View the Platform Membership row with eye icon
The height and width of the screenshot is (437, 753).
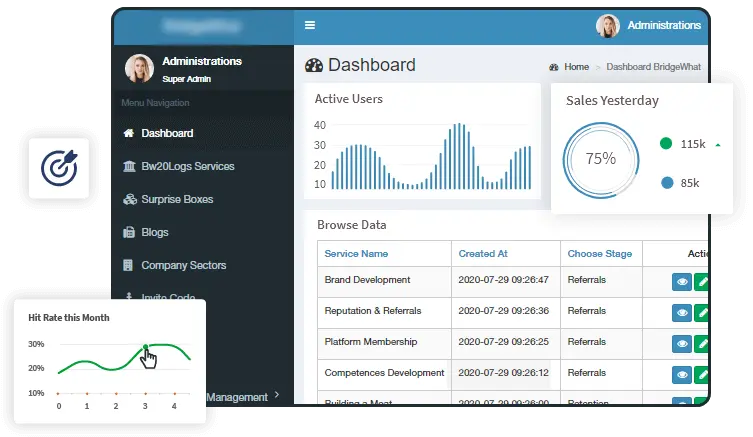coord(682,344)
